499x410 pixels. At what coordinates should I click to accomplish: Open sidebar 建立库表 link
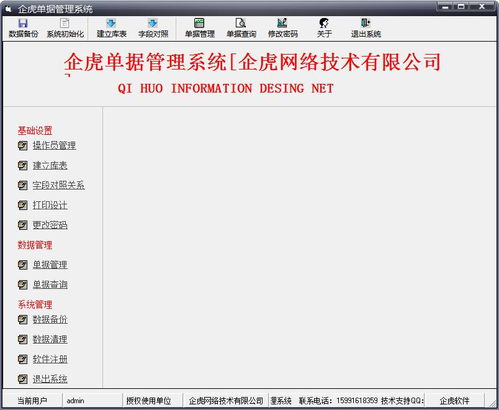(50, 165)
